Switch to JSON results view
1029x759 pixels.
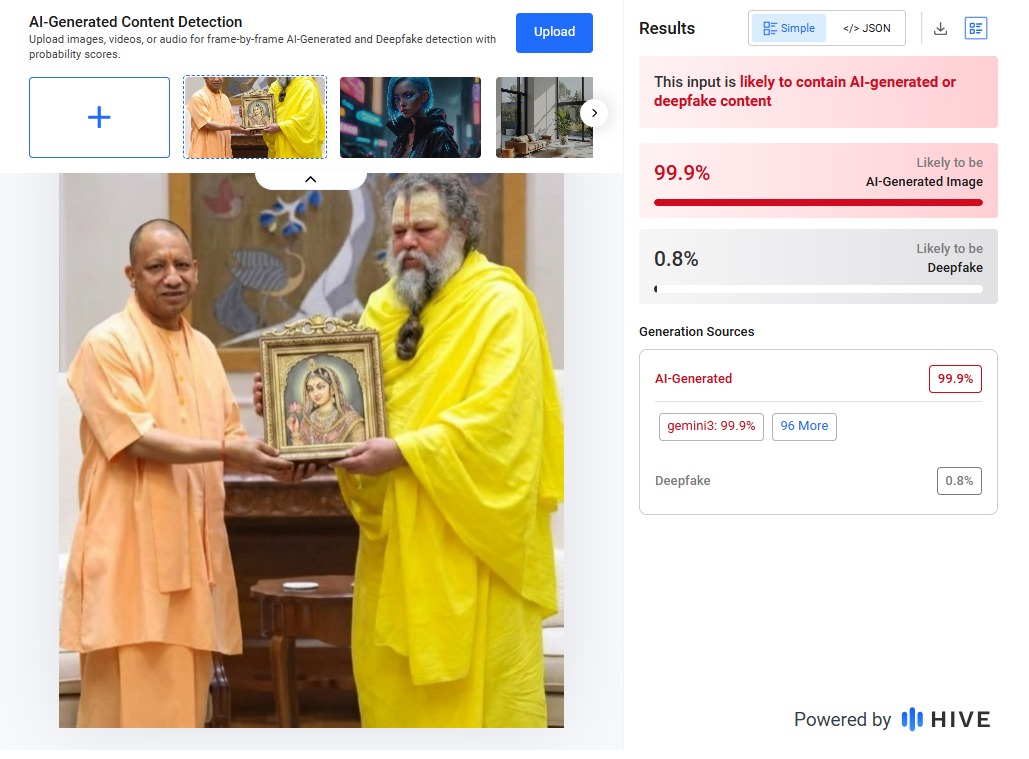(866, 29)
